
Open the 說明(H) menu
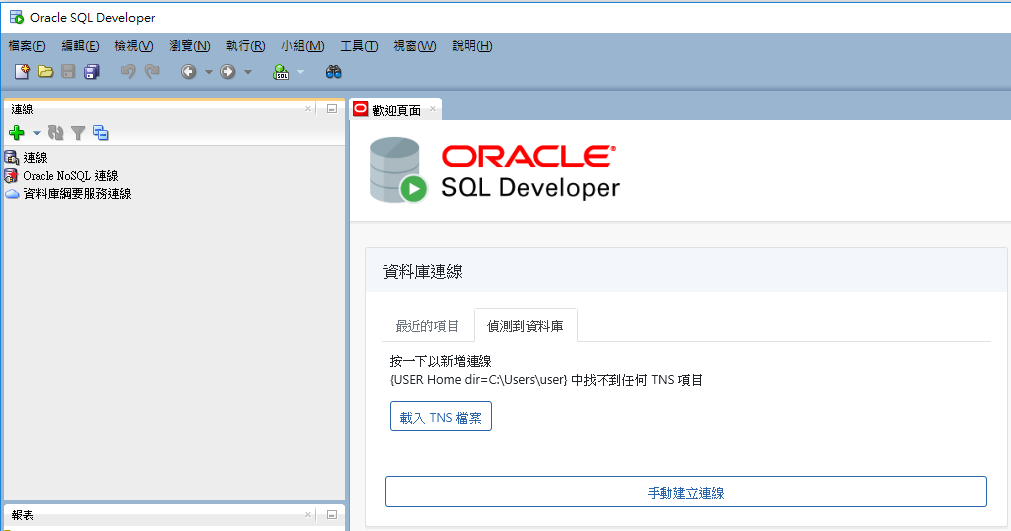pos(472,46)
